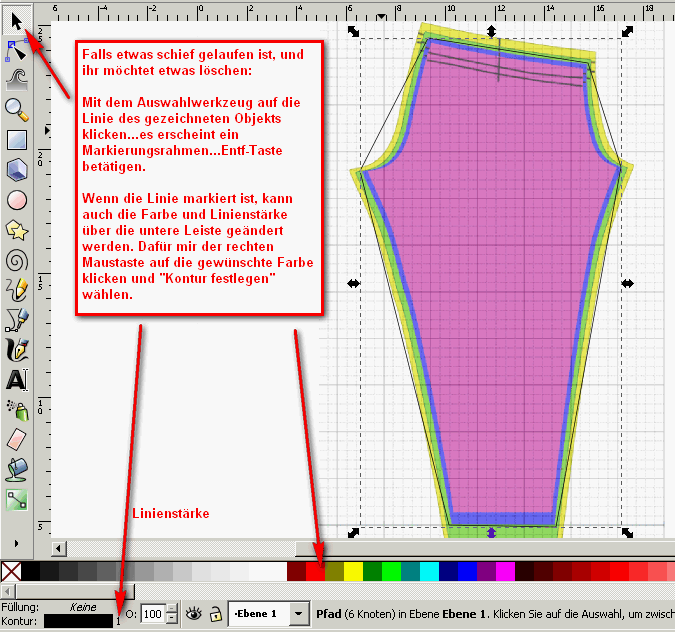Toggle the layer lock icon
The height and width of the screenshot is (632, 675).
215,613
